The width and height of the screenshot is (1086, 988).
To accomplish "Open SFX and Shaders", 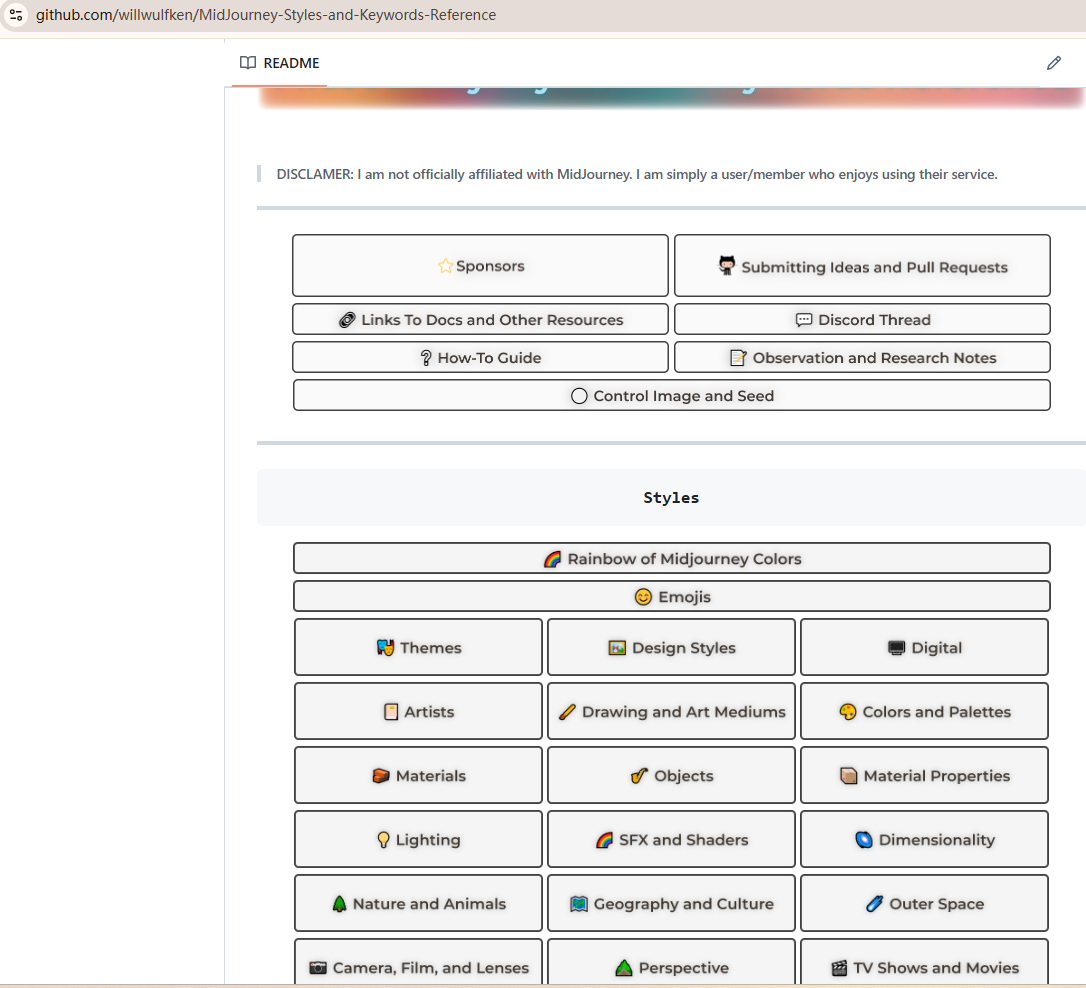I will pyautogui.click(x=671, y=839).
